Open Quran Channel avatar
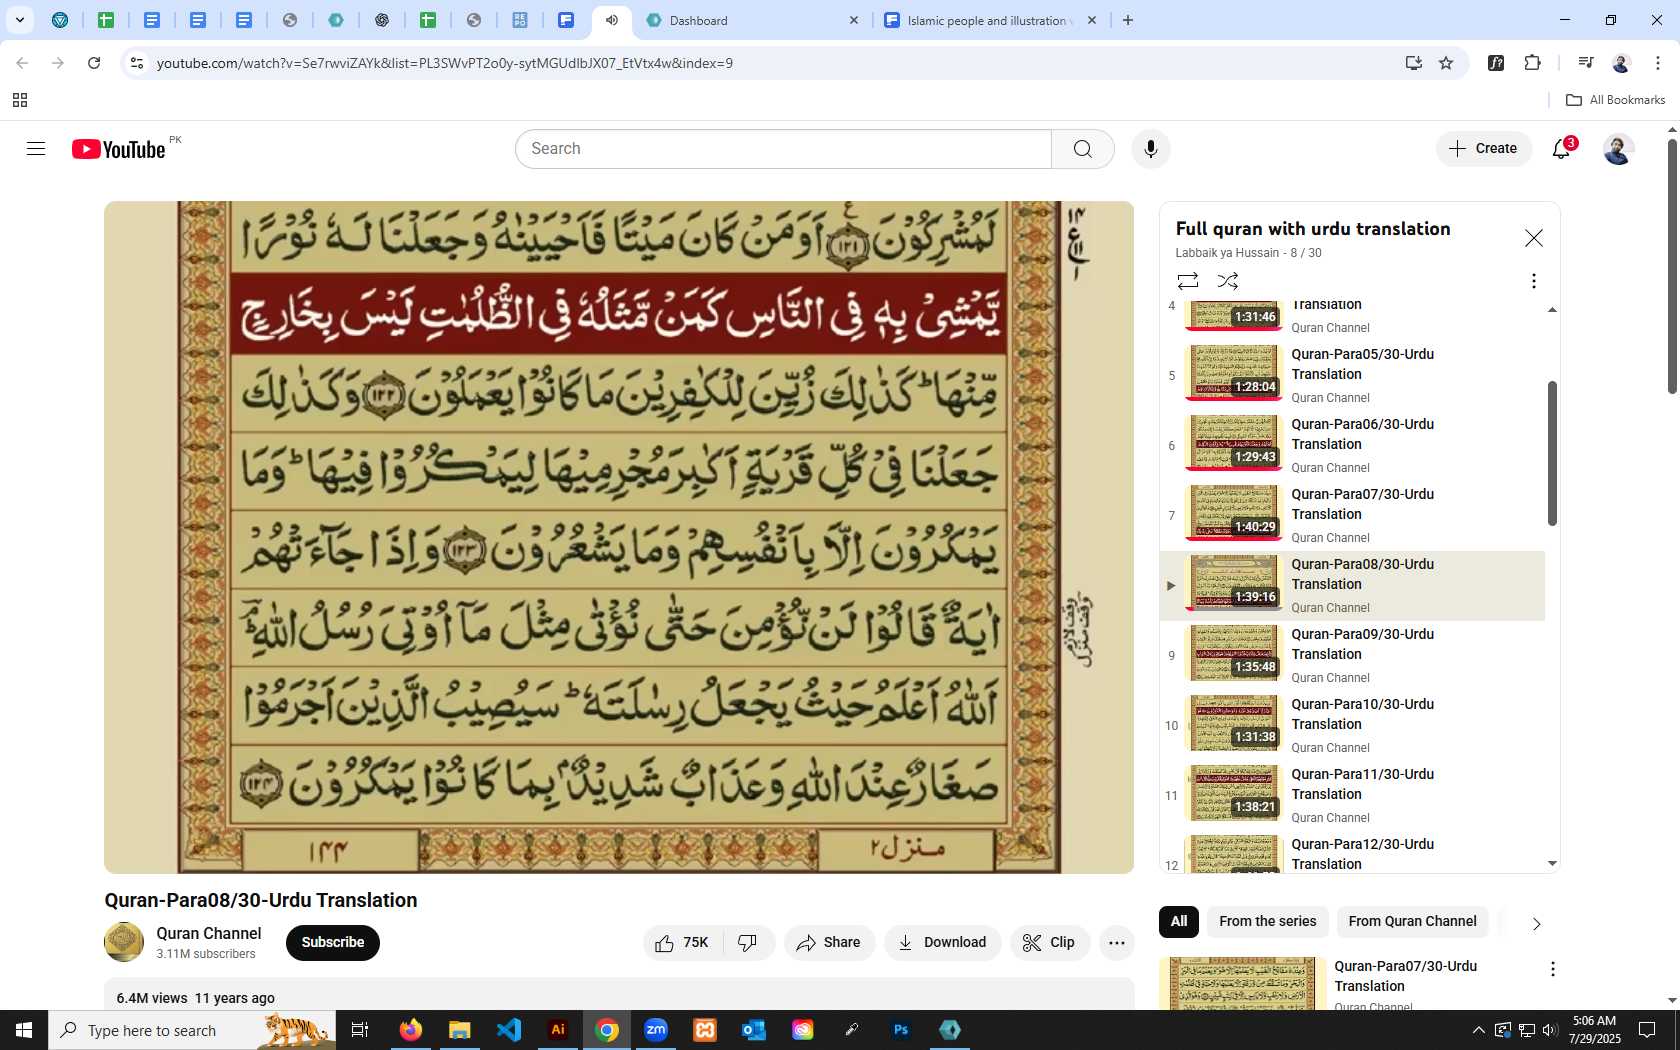The width and height of the screenshot is (1680, 1050). [x=124, y=942]
